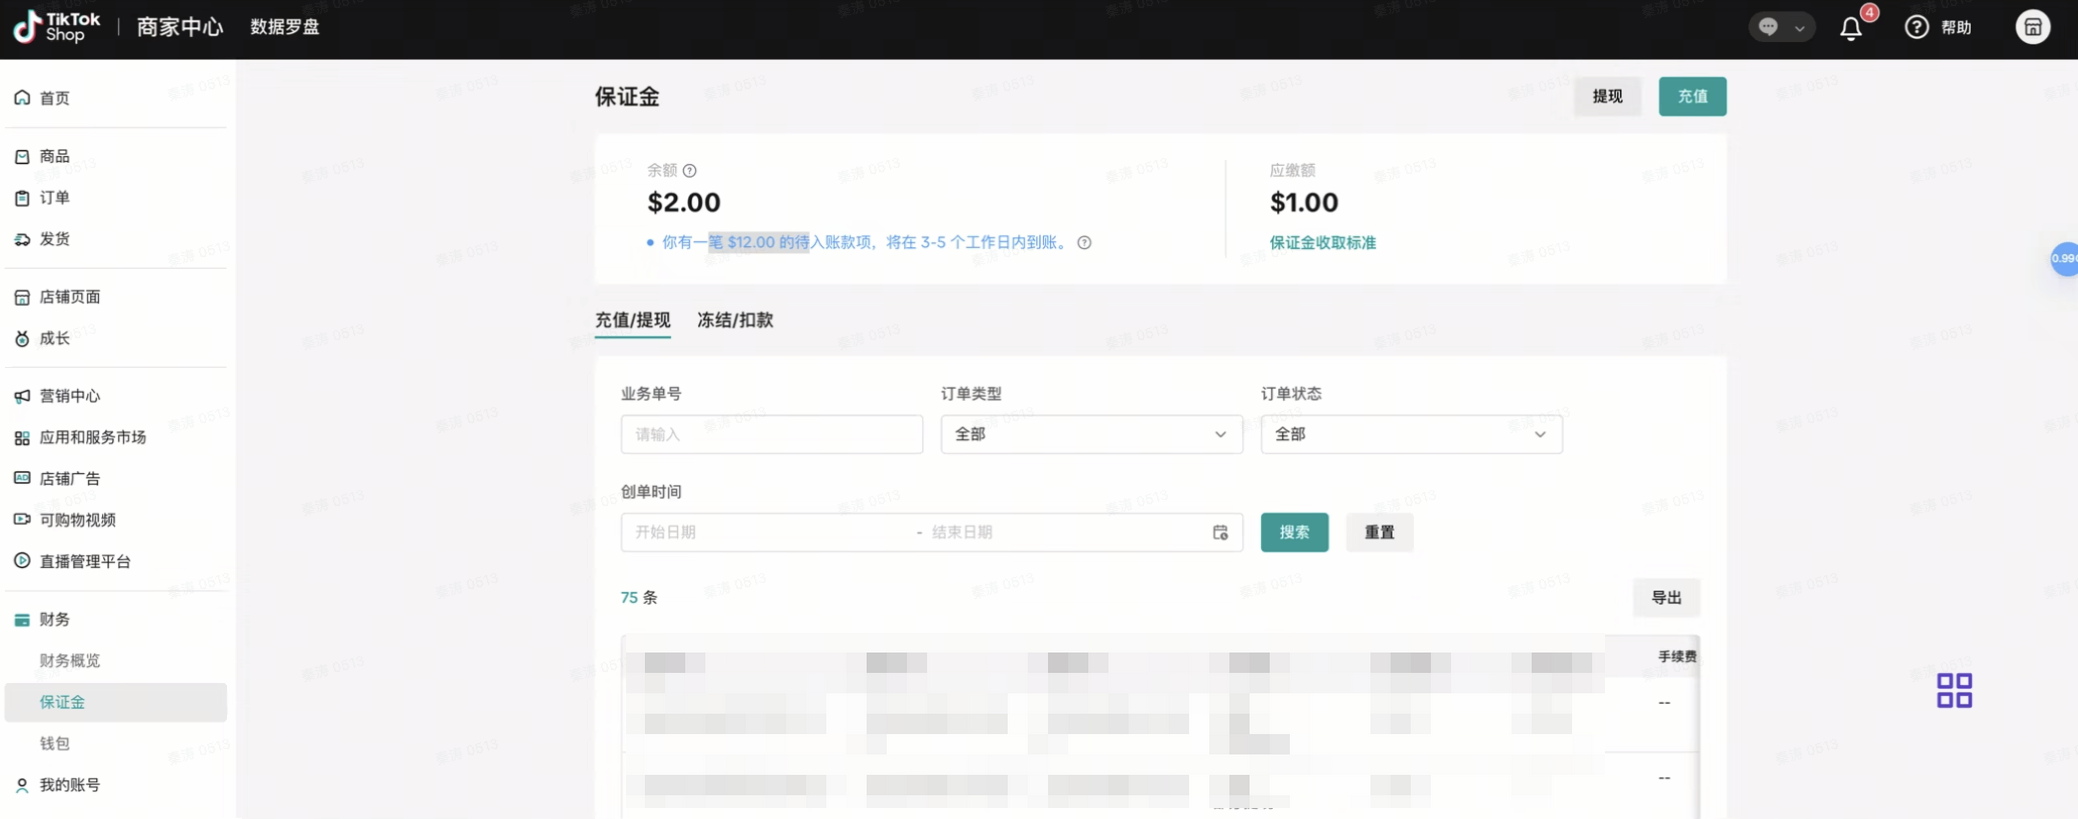2078x819 pixels.
Task: Click the purple grid apps icon
Action: click(x=1954, y=690)
